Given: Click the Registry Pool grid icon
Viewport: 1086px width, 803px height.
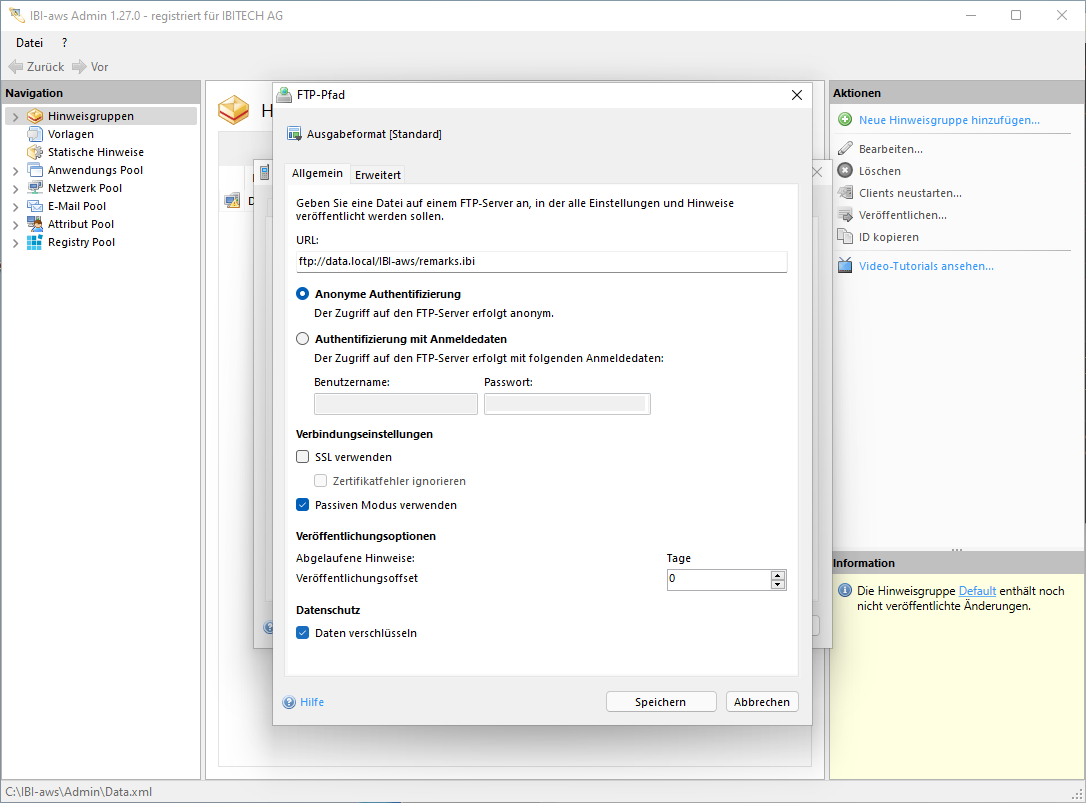Looking at the screenshot, I should pos(35,242).
